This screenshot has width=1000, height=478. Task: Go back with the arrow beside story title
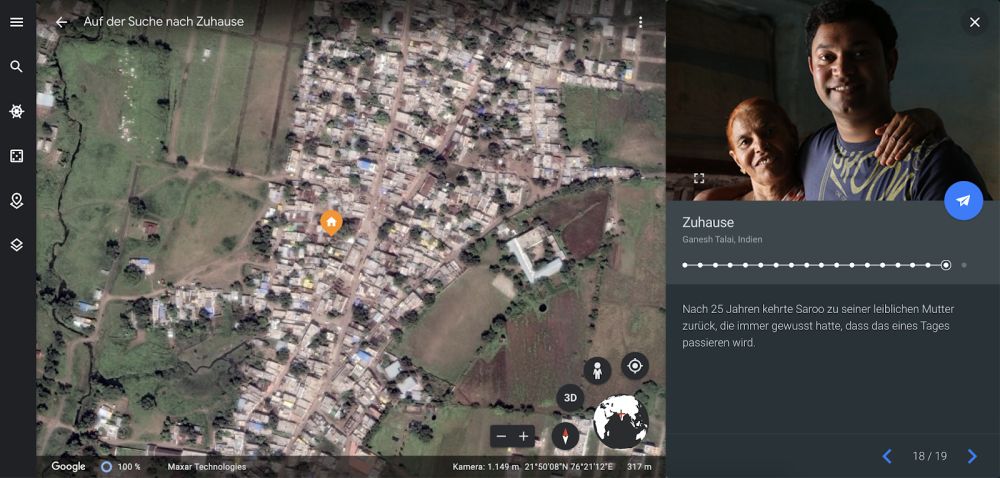click(61, 22)
